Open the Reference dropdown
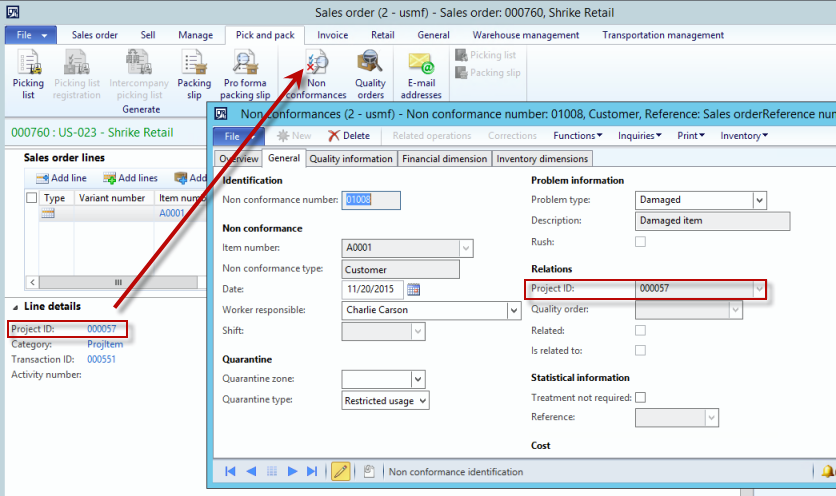 711,418
